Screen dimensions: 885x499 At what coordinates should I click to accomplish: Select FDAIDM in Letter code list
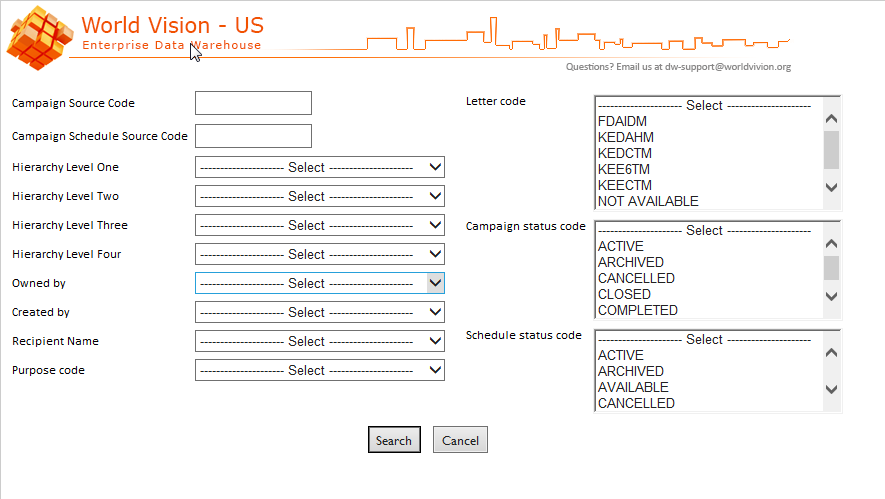(x=709, y=121)
